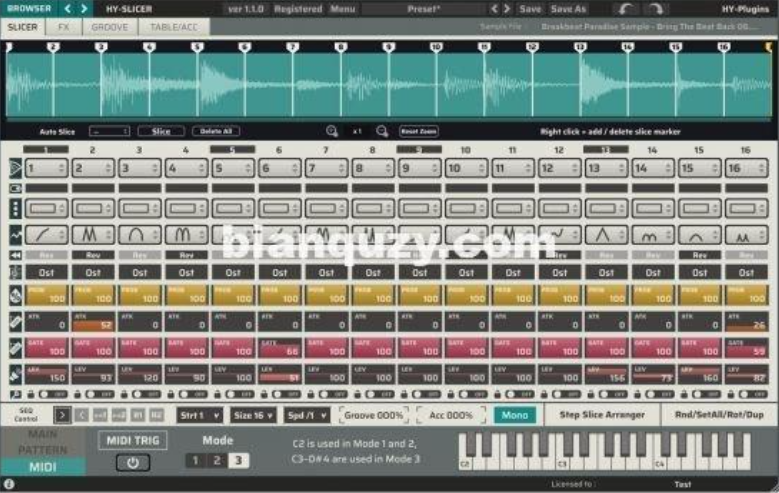Screen dimensions: 779x493
Task: Click the redo arrow icon
Action: [x=654, y=8]
